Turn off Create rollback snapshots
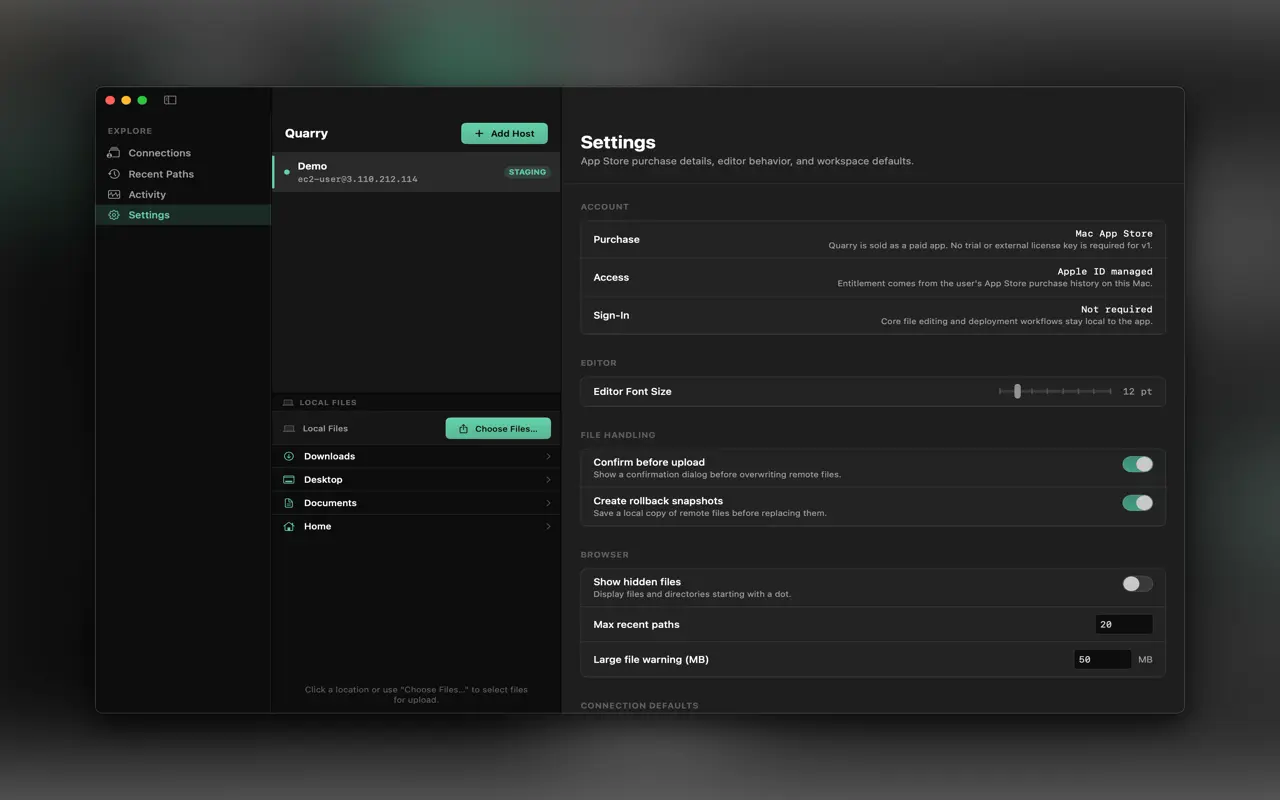The image size is (1280, 800). [x=1137, y=503]
